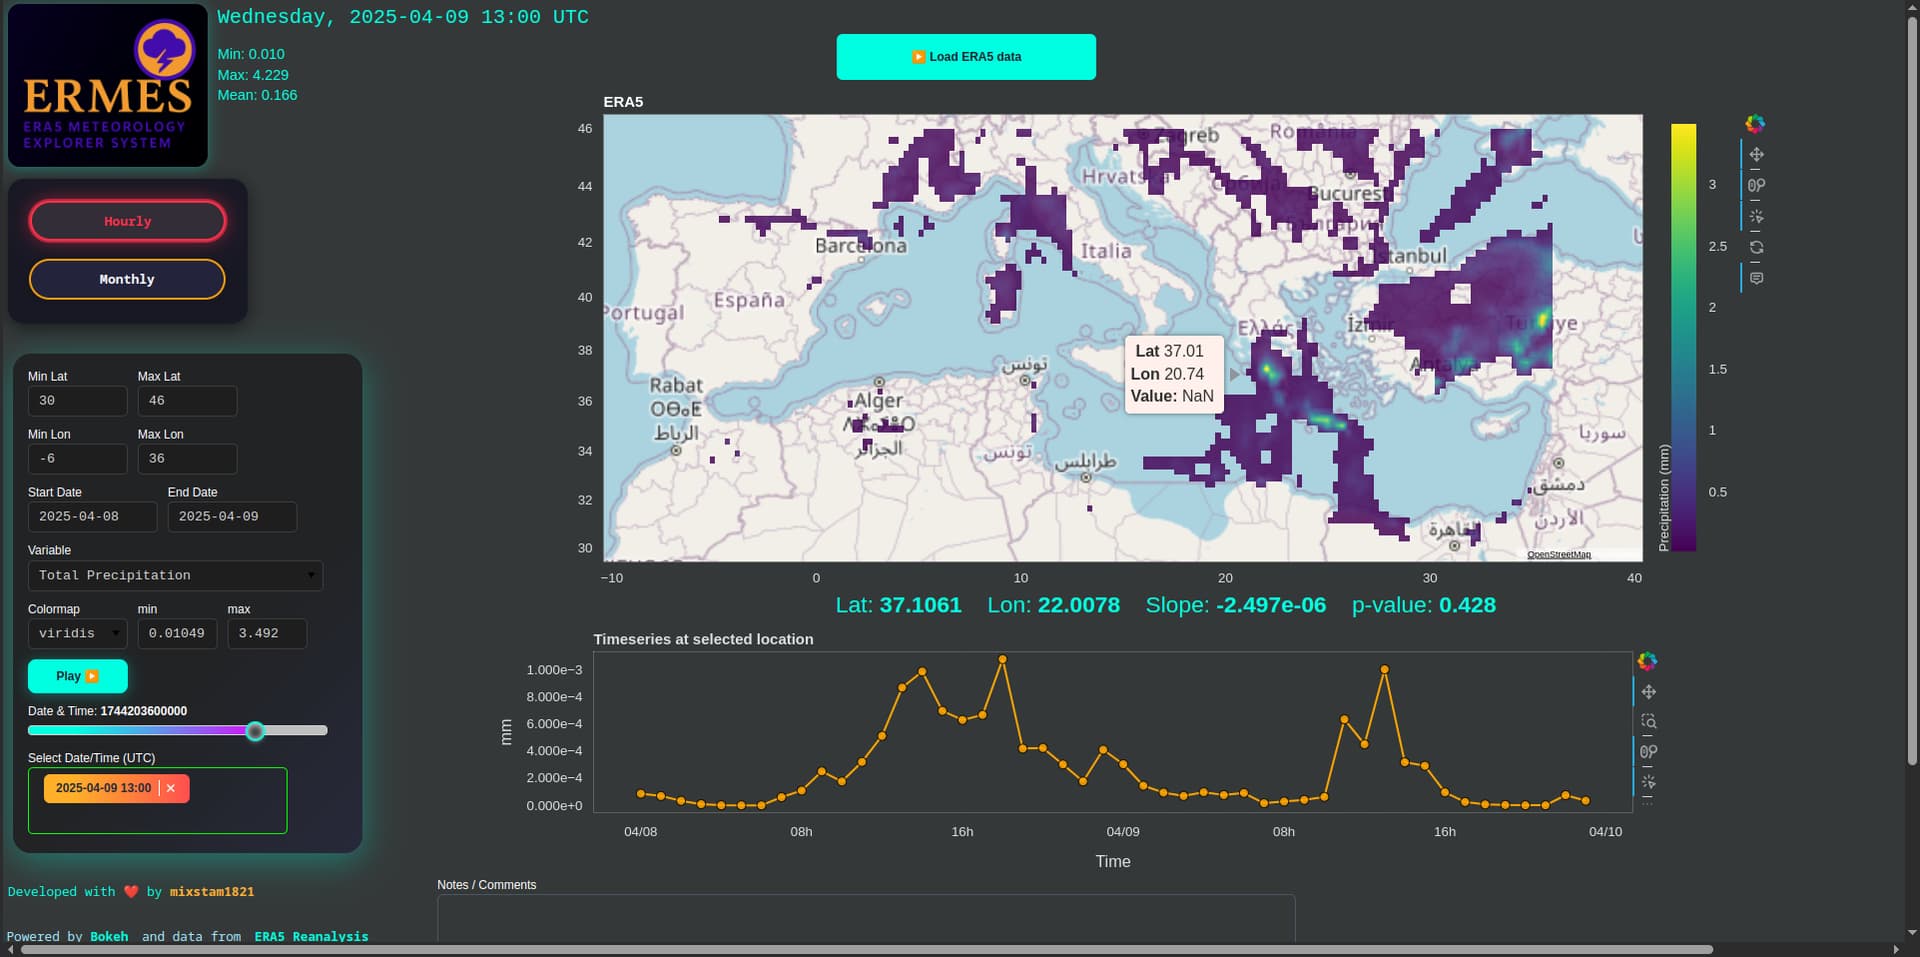Image resolution: width=1920 pixels, height=957 pixels.
Task: Remove the 2025-04-09 13:00 date tag
Action: click(x=171, y=788)
